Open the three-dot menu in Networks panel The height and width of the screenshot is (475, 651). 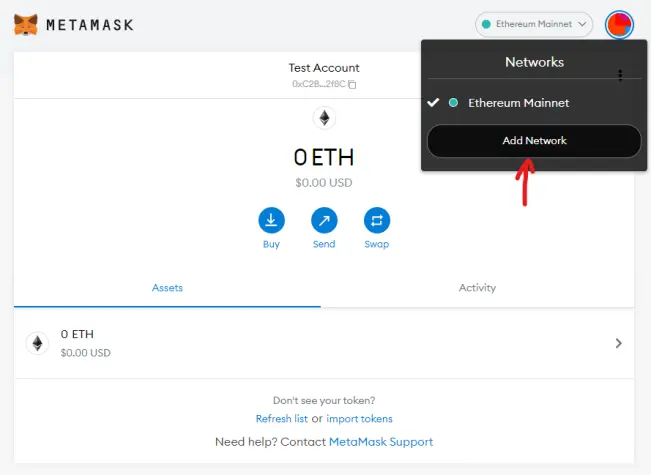pyautogui.click(x=620, y=75)
